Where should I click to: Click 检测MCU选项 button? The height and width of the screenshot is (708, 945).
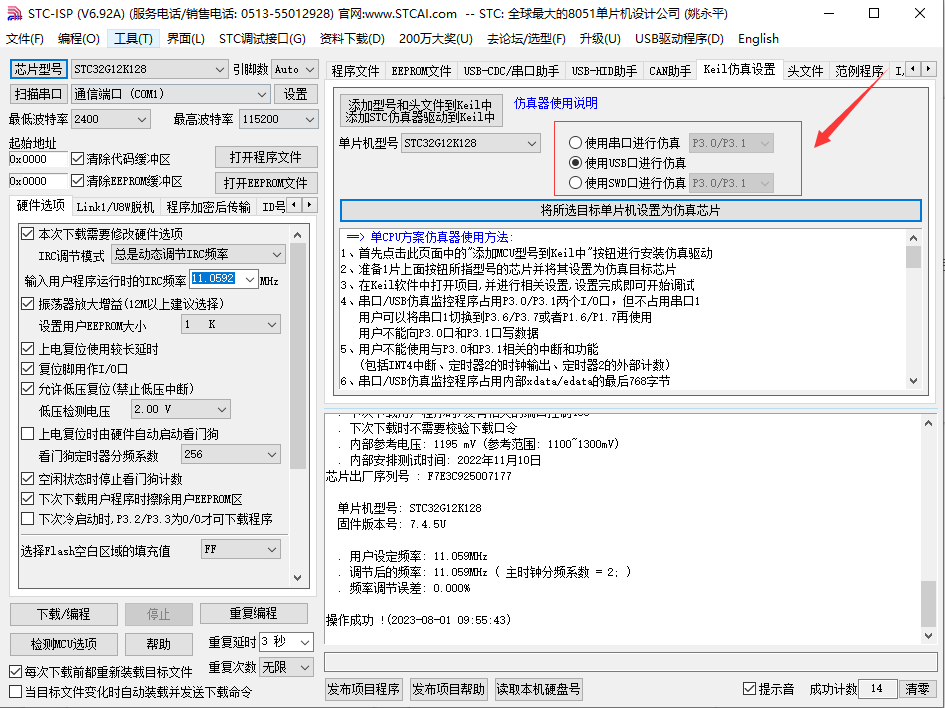(63, 644)
